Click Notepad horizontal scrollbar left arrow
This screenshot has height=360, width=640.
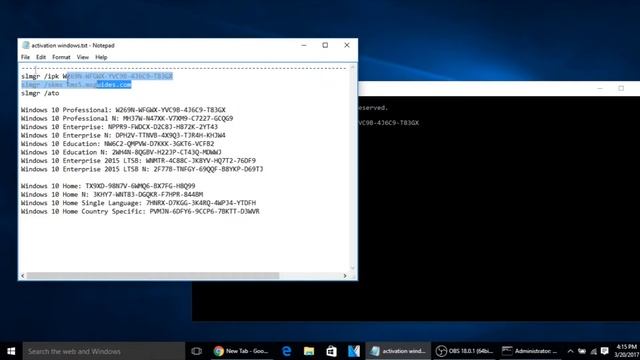point(22,276)
